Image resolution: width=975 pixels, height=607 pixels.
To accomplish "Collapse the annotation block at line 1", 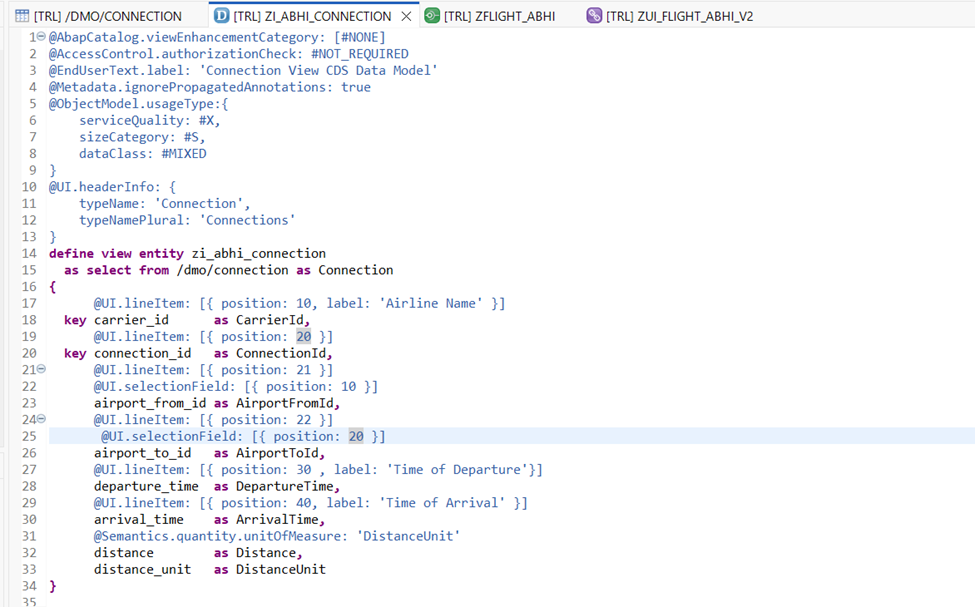I will coord(41,37).
